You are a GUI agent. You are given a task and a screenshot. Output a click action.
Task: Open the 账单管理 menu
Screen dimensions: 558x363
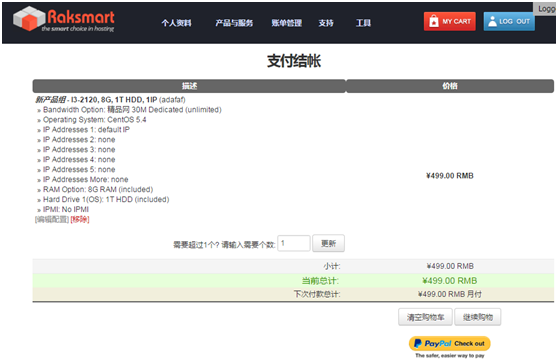(x=286, y=23)
